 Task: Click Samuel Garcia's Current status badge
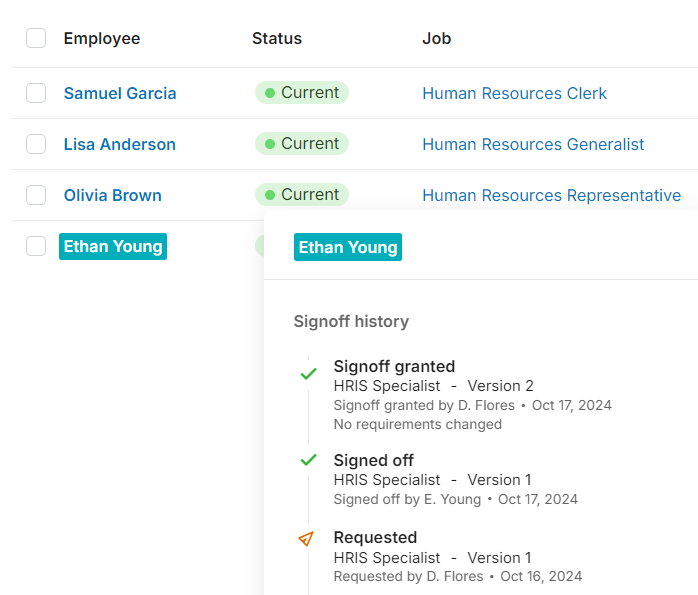[302, 93]
